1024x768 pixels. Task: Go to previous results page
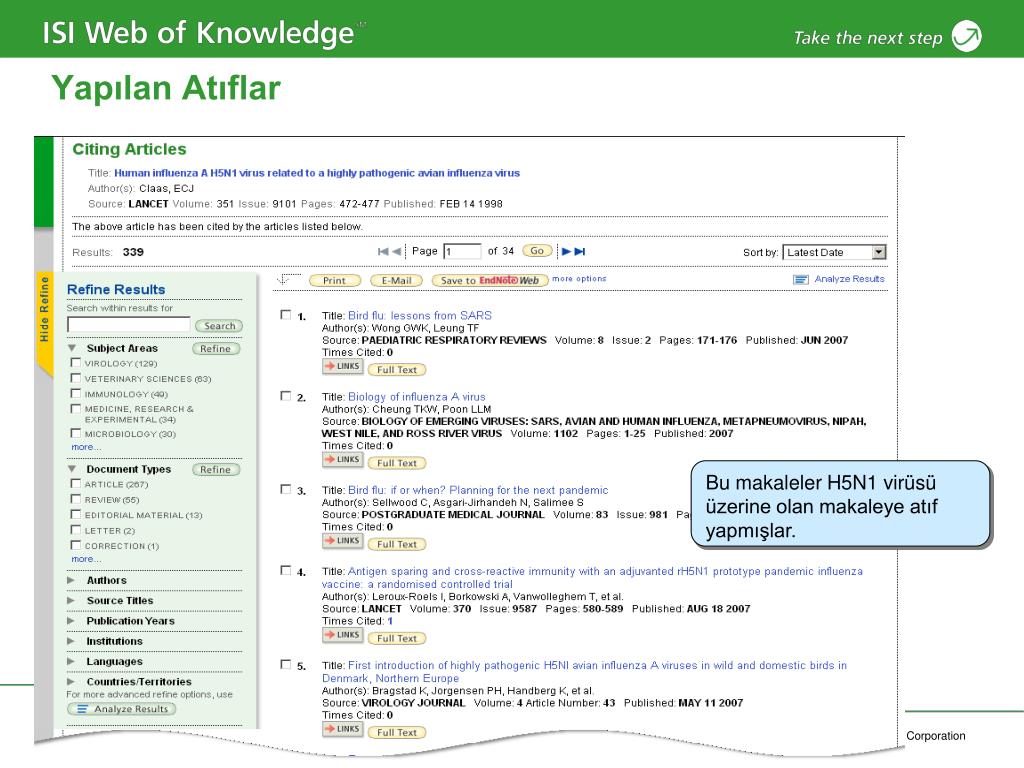[396, 251]
